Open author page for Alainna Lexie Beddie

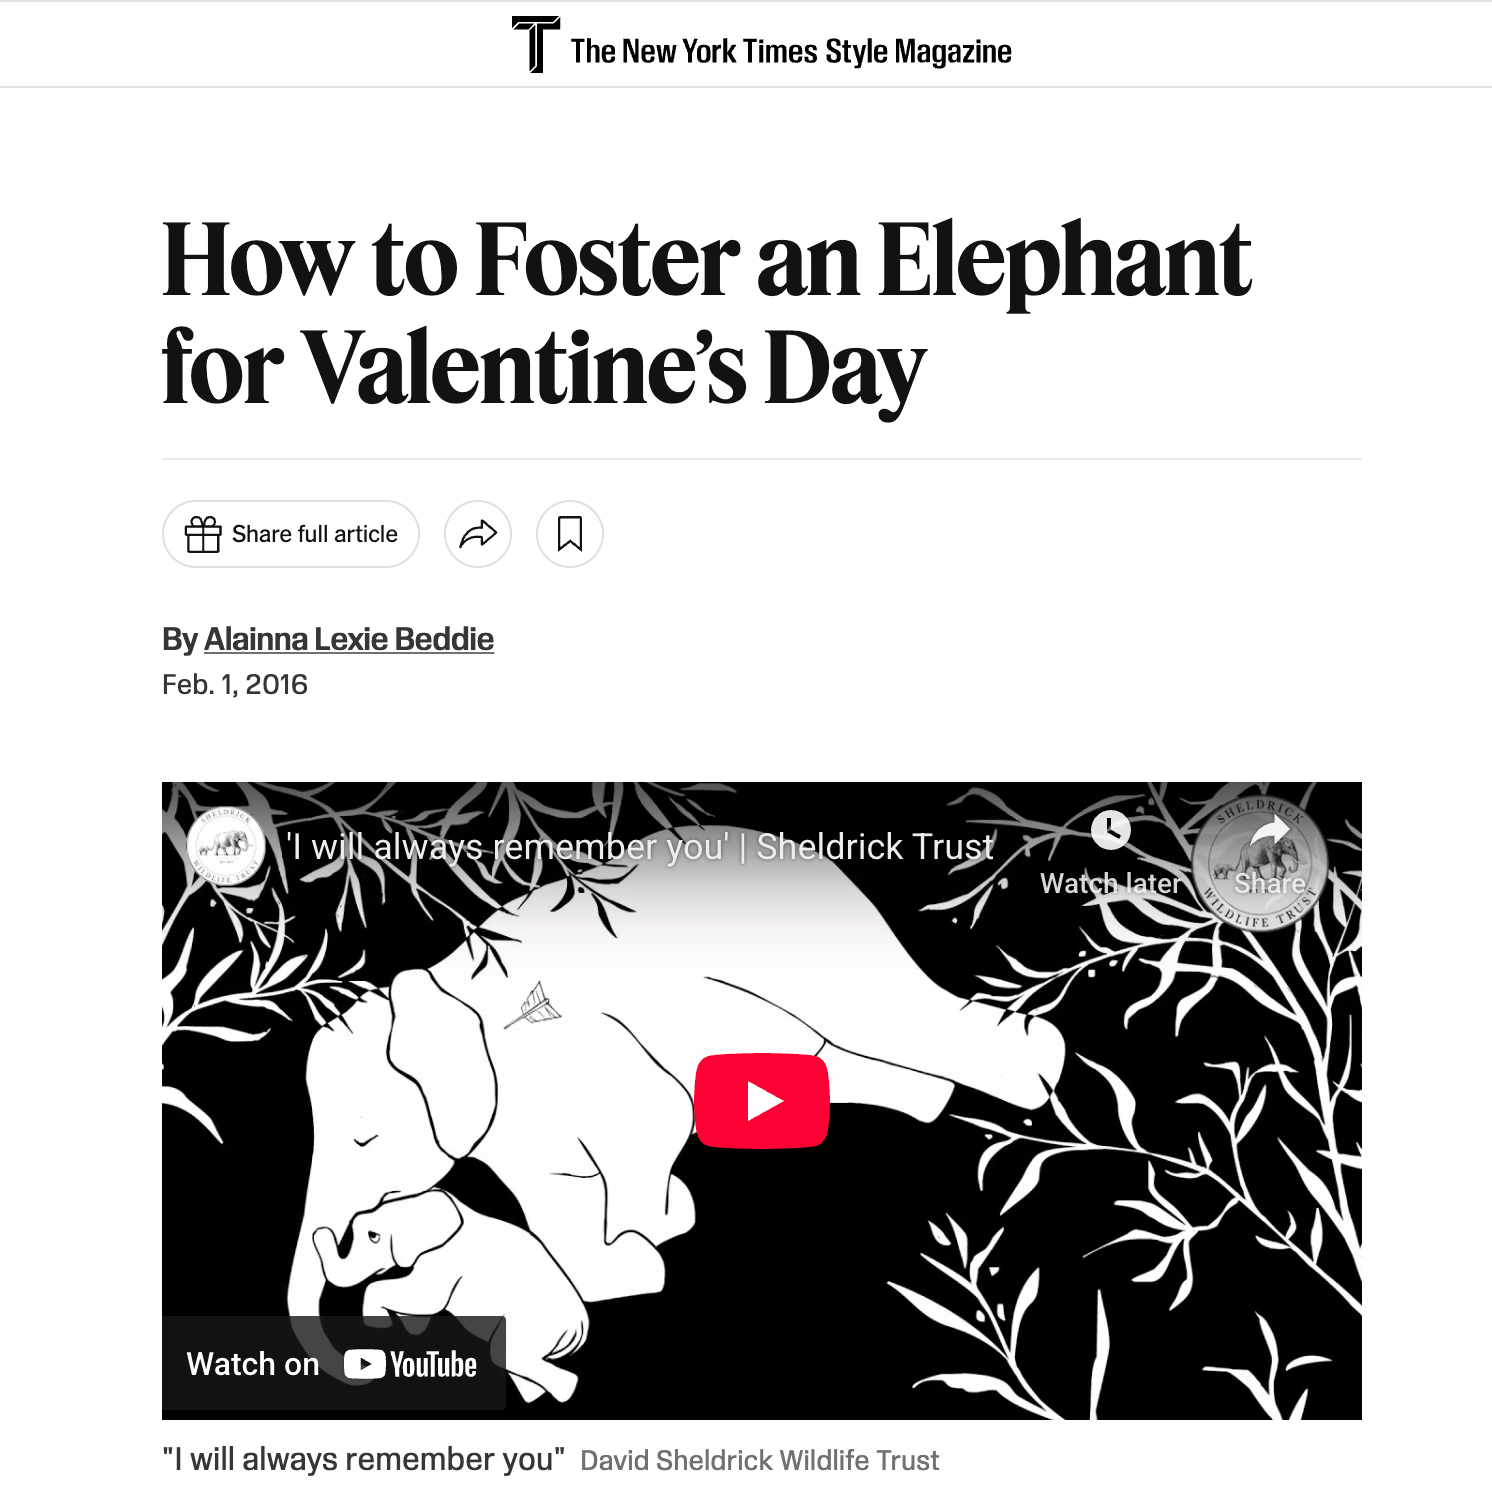pos(349,639)
